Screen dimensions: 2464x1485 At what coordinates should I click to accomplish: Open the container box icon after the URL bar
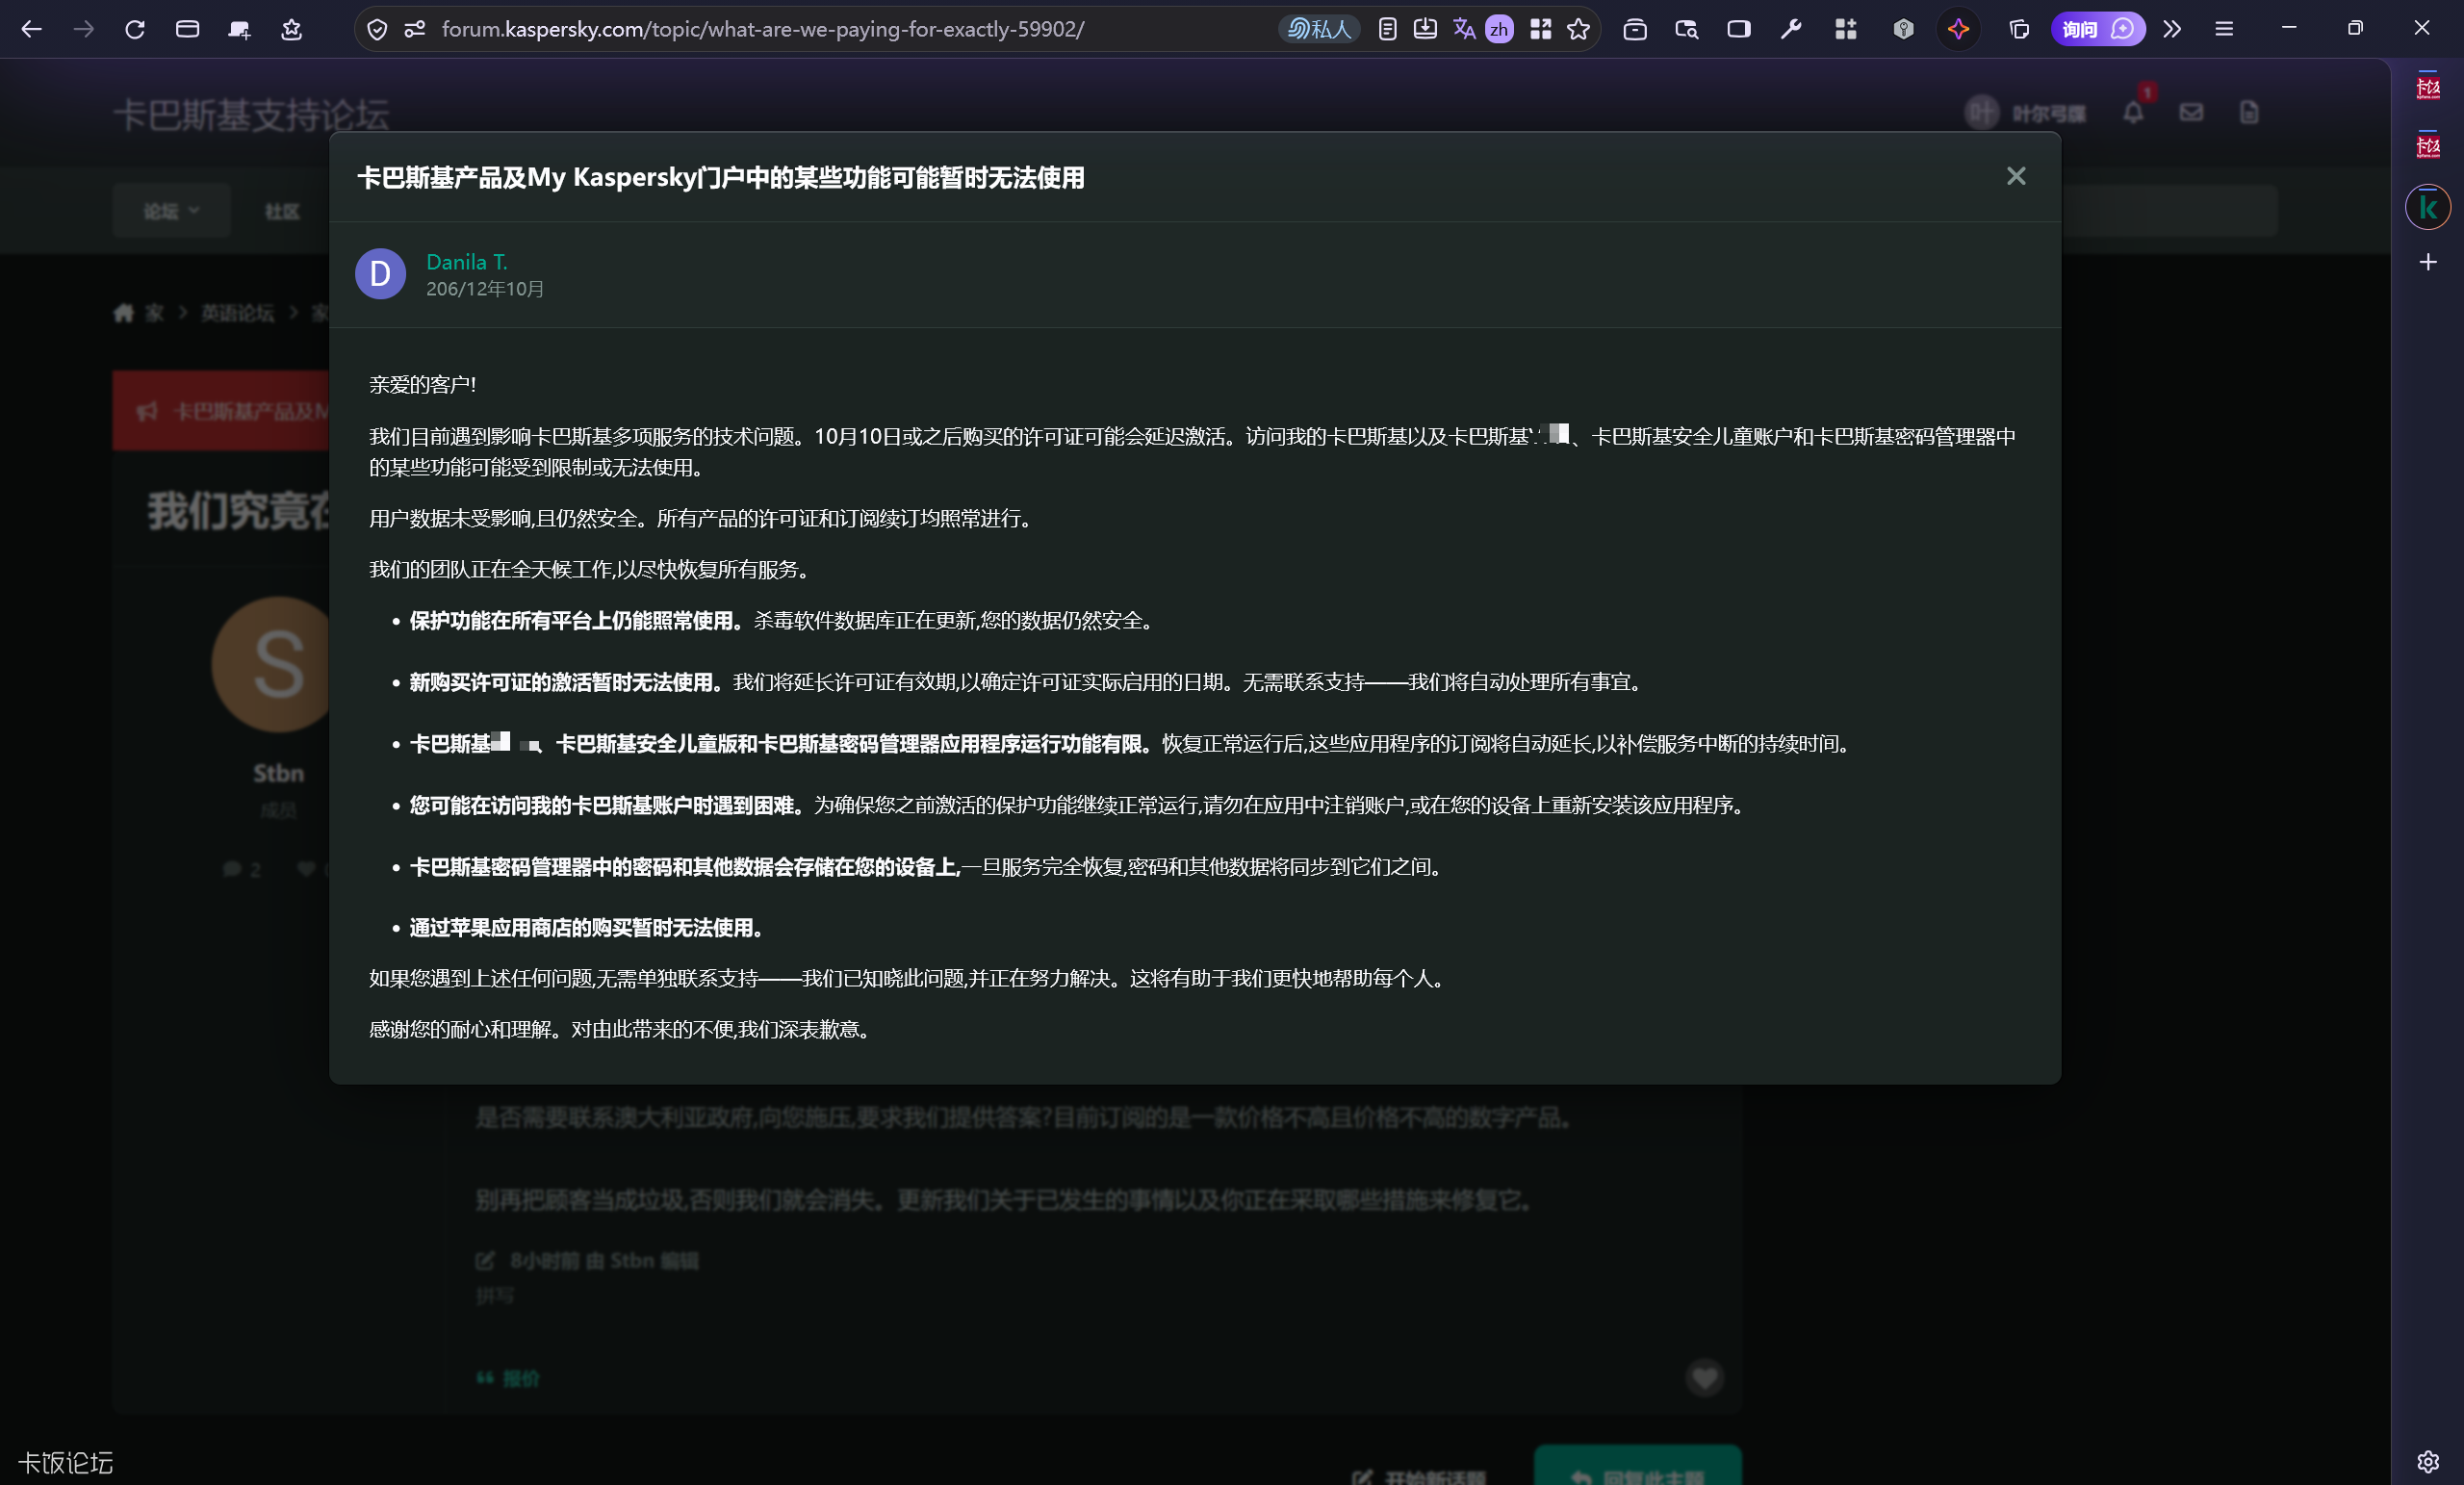(x=1635, y=29)
